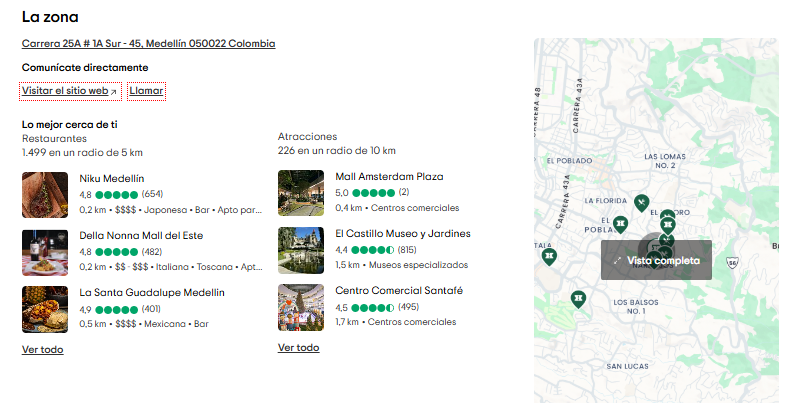Image resolution: width=799 pixels, height=403 pixels.
Task: Open the Niku Medellín thumbnail photo
Action: click(x=45, y=194)
